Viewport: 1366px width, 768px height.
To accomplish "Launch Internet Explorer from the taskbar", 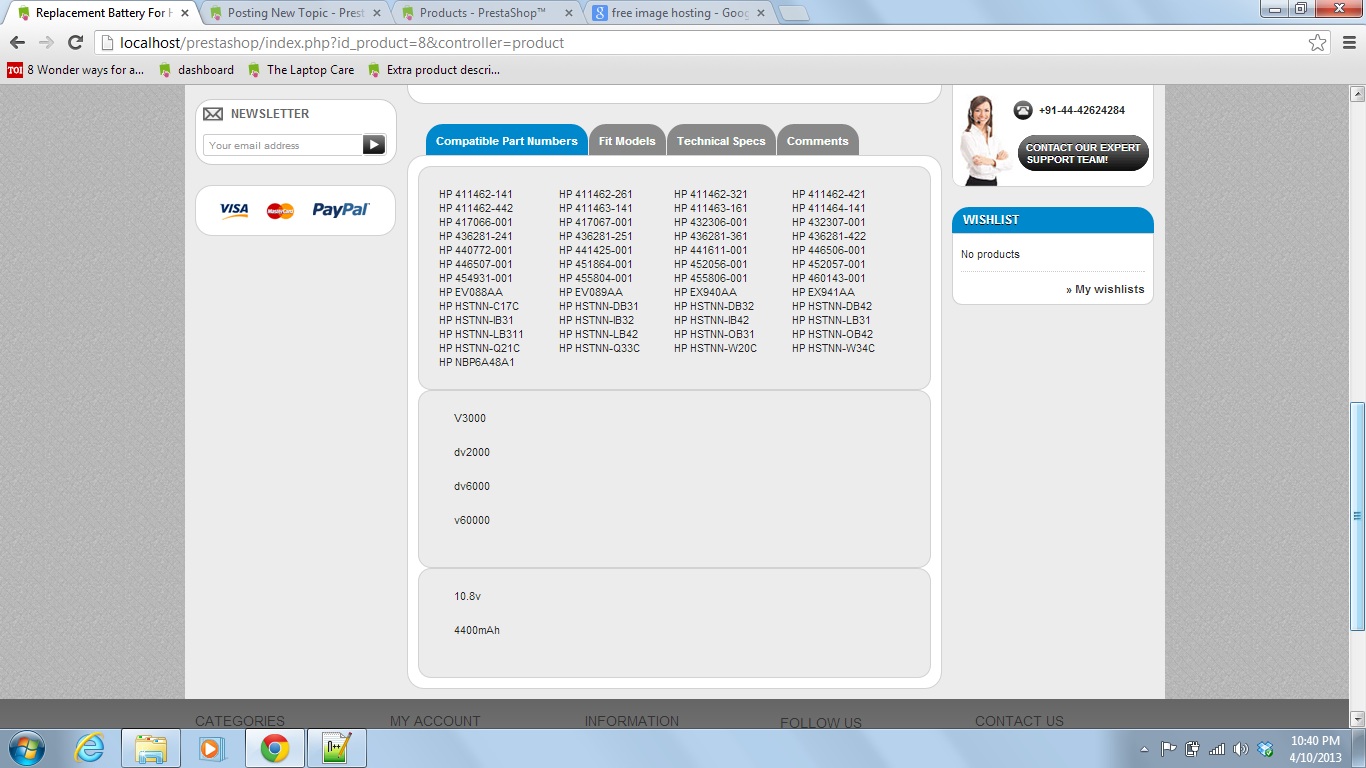I will point(89,748).
